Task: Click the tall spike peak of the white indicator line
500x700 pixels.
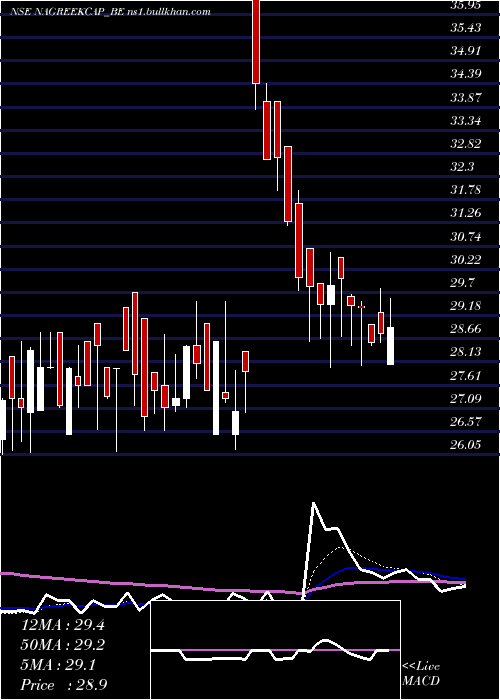Action: click(x=314, y=504)
